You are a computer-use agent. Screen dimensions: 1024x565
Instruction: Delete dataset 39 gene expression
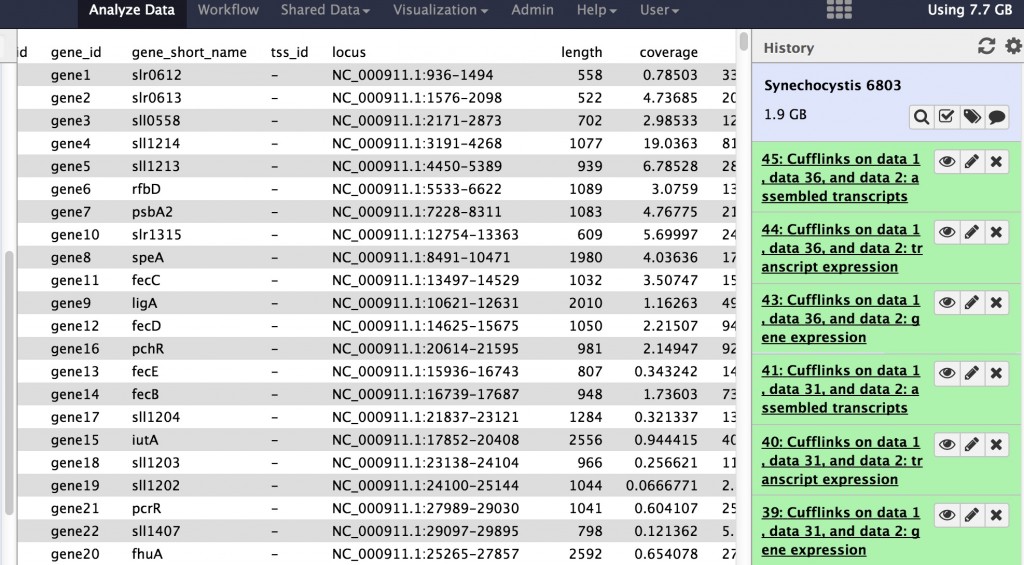coord(996,516)
